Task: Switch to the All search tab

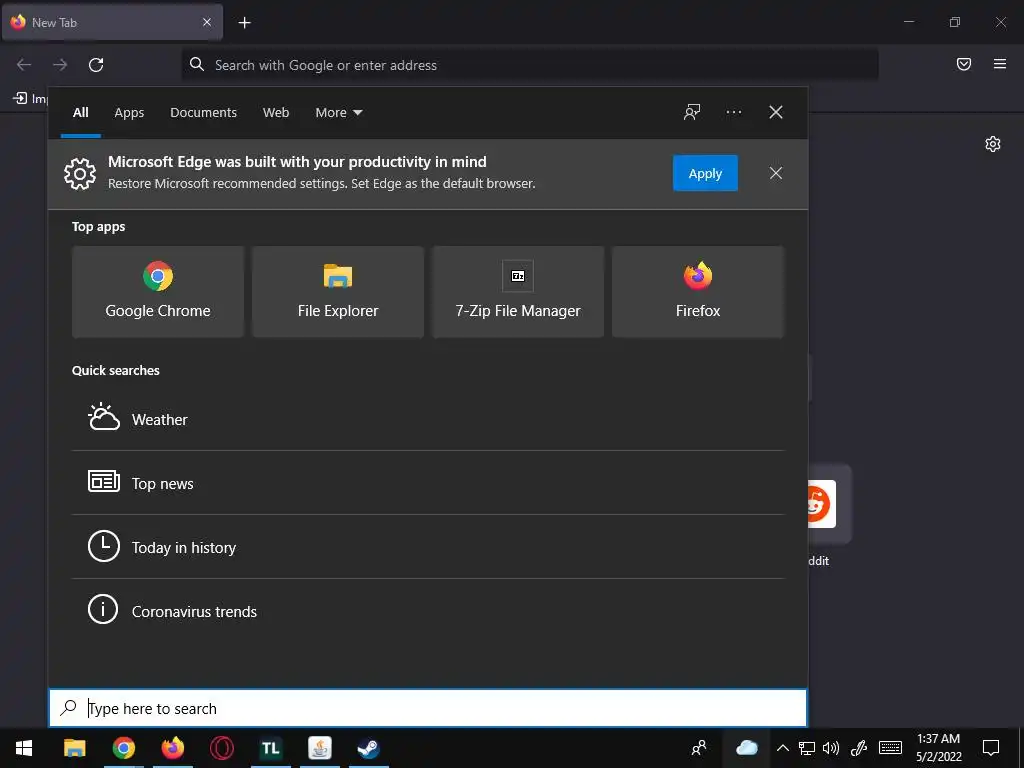Action: (x=80, y=112)
